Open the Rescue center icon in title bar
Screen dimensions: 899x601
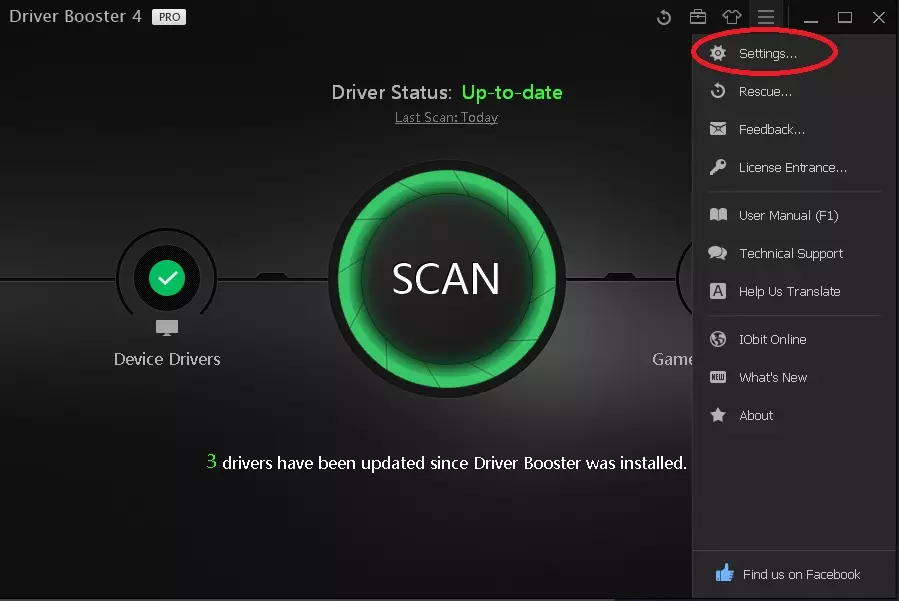coord(663,17)
